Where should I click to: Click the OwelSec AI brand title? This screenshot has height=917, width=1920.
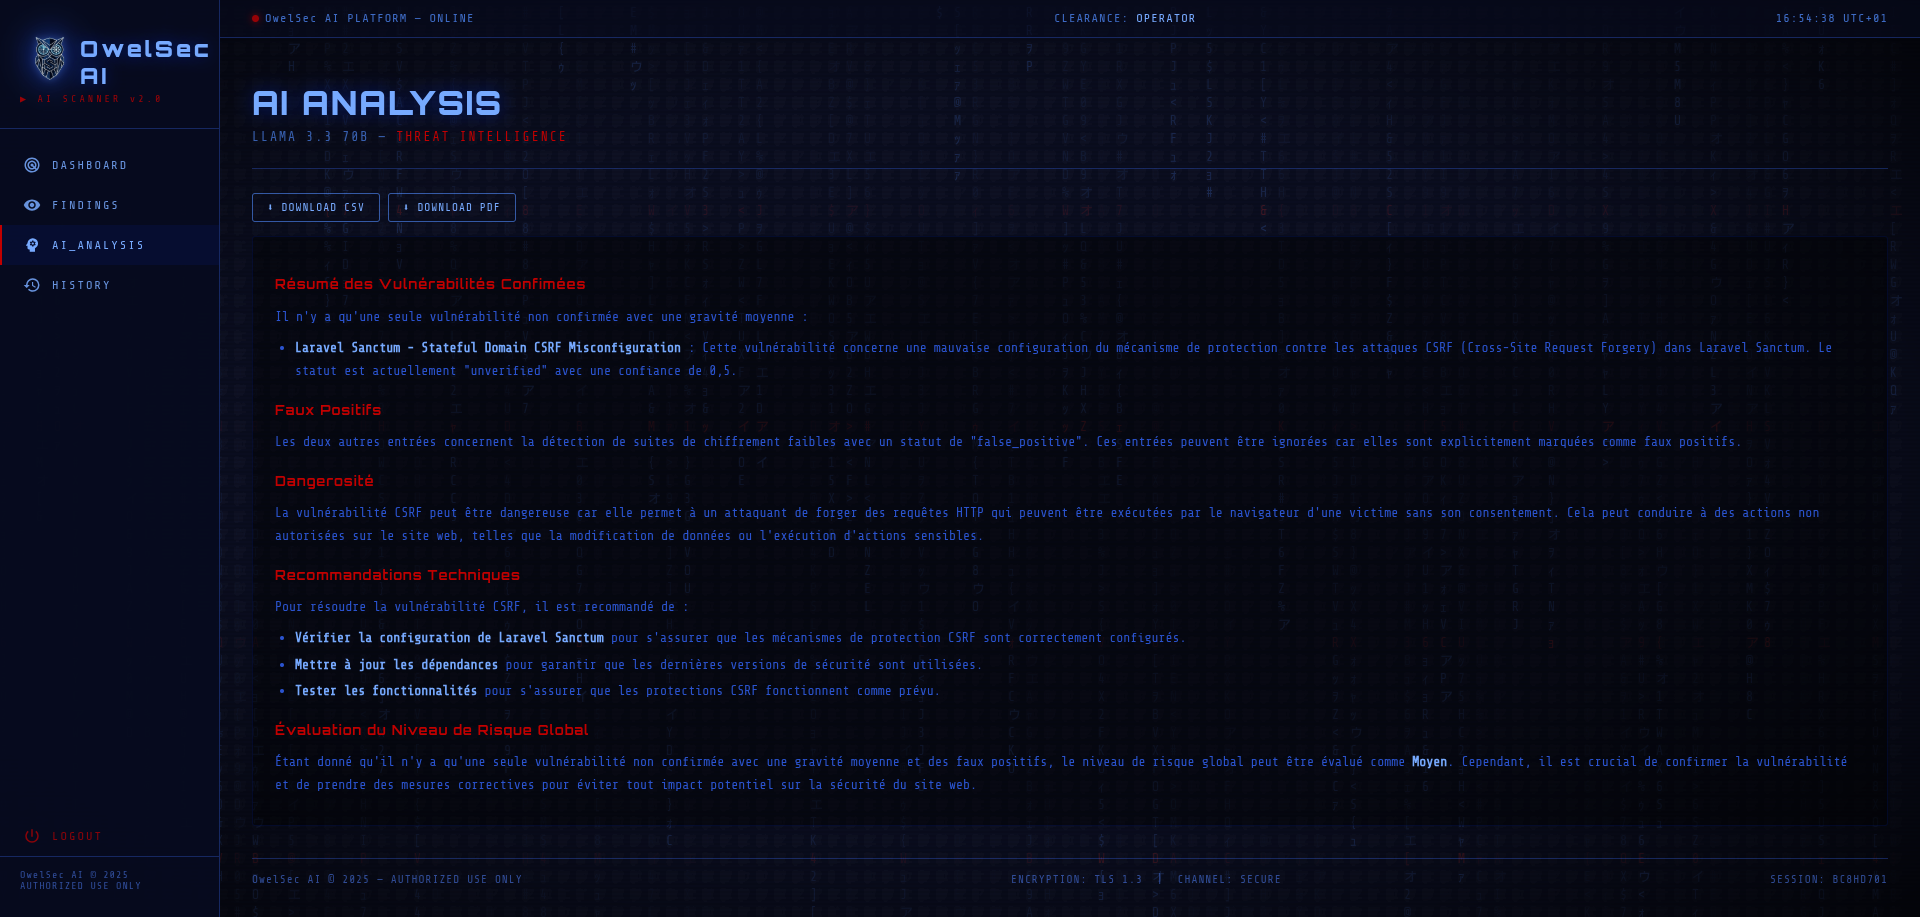click(144, 62)
